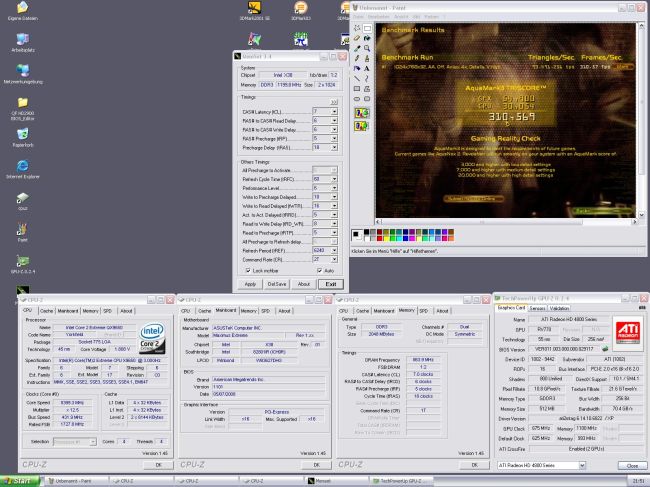Open the Refresh Period (tREF) dropdown
Viewport: 650px width, 487px height.
tap(334, 251)
